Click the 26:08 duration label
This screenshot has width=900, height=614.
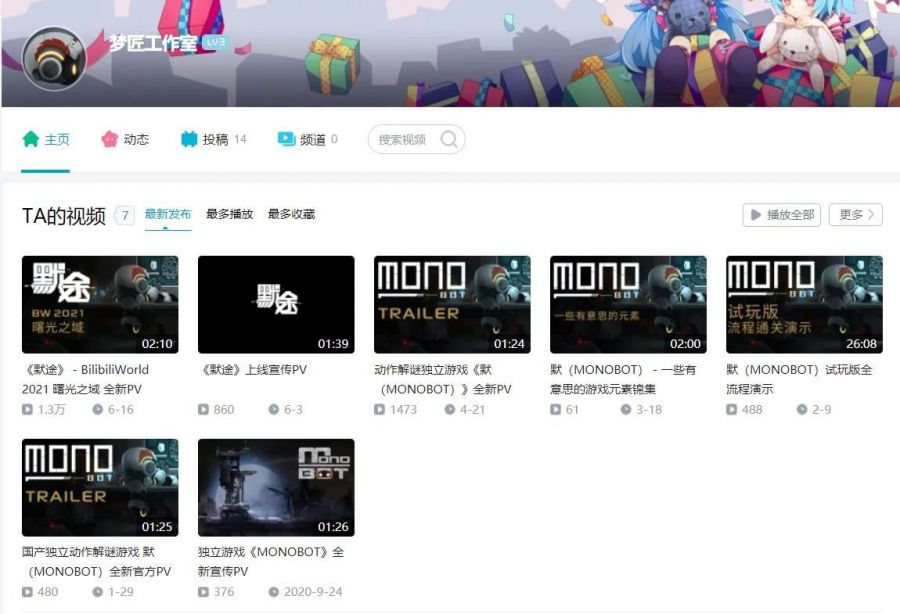(x=861, y=344)
